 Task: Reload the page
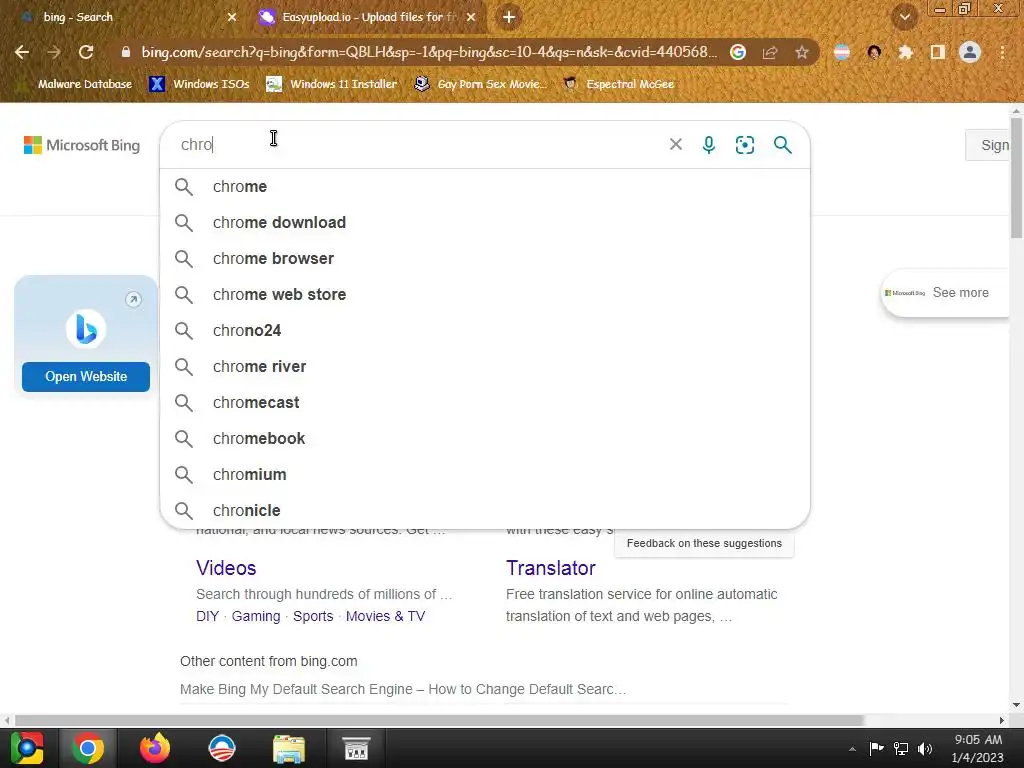86,52
